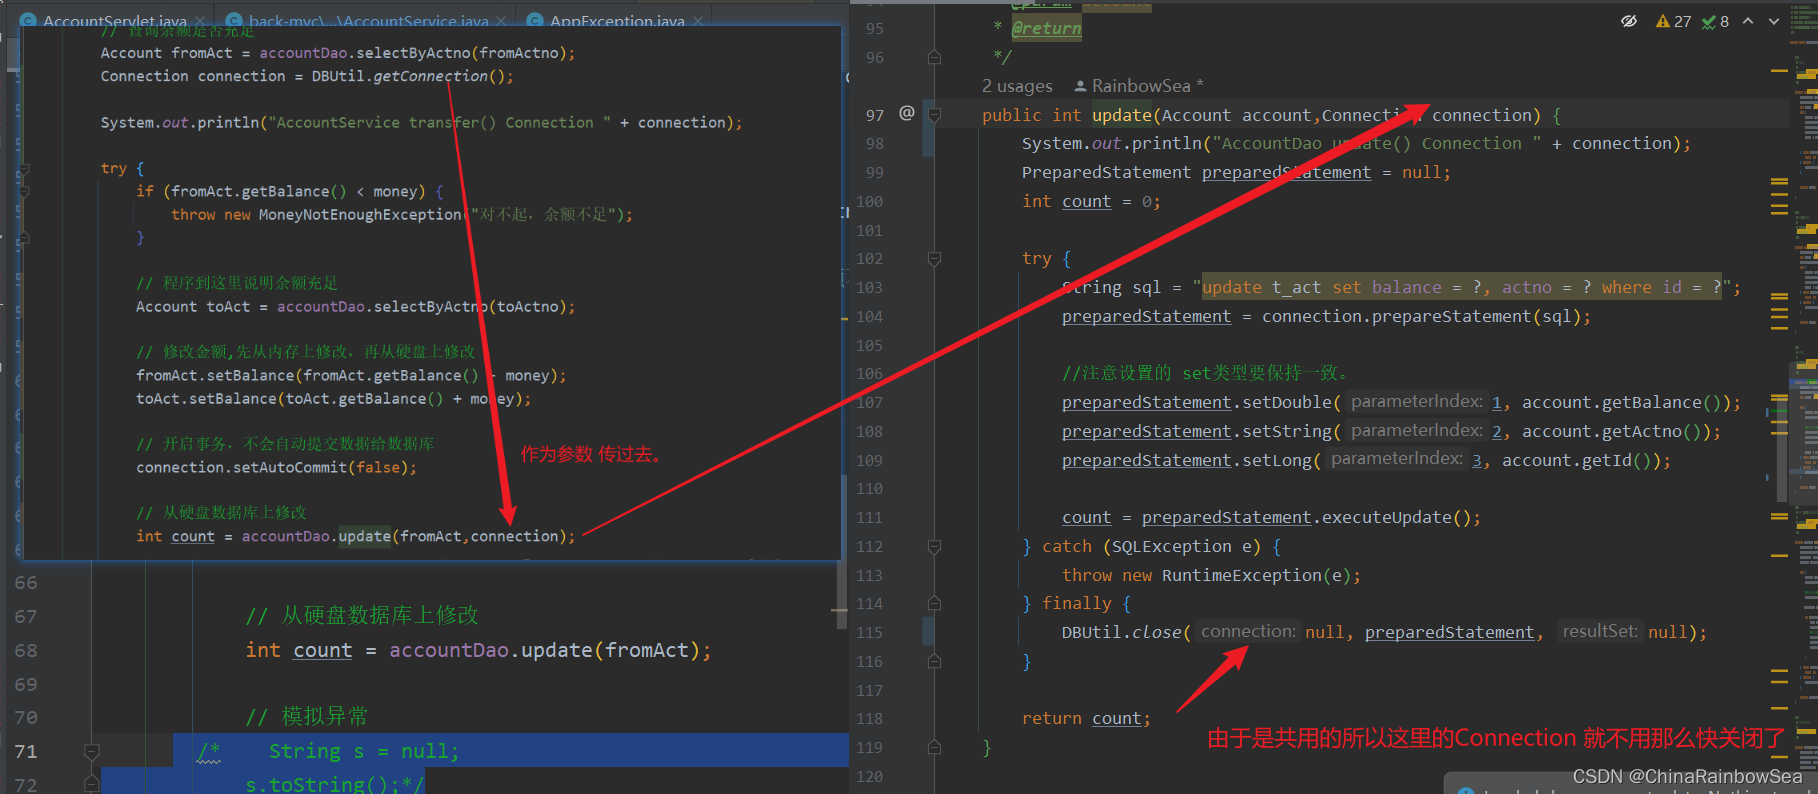Click 'String s = null;' on line 71
This screenshot has width=1818, height=794.
pyautogui.click(x=364, y=752)
